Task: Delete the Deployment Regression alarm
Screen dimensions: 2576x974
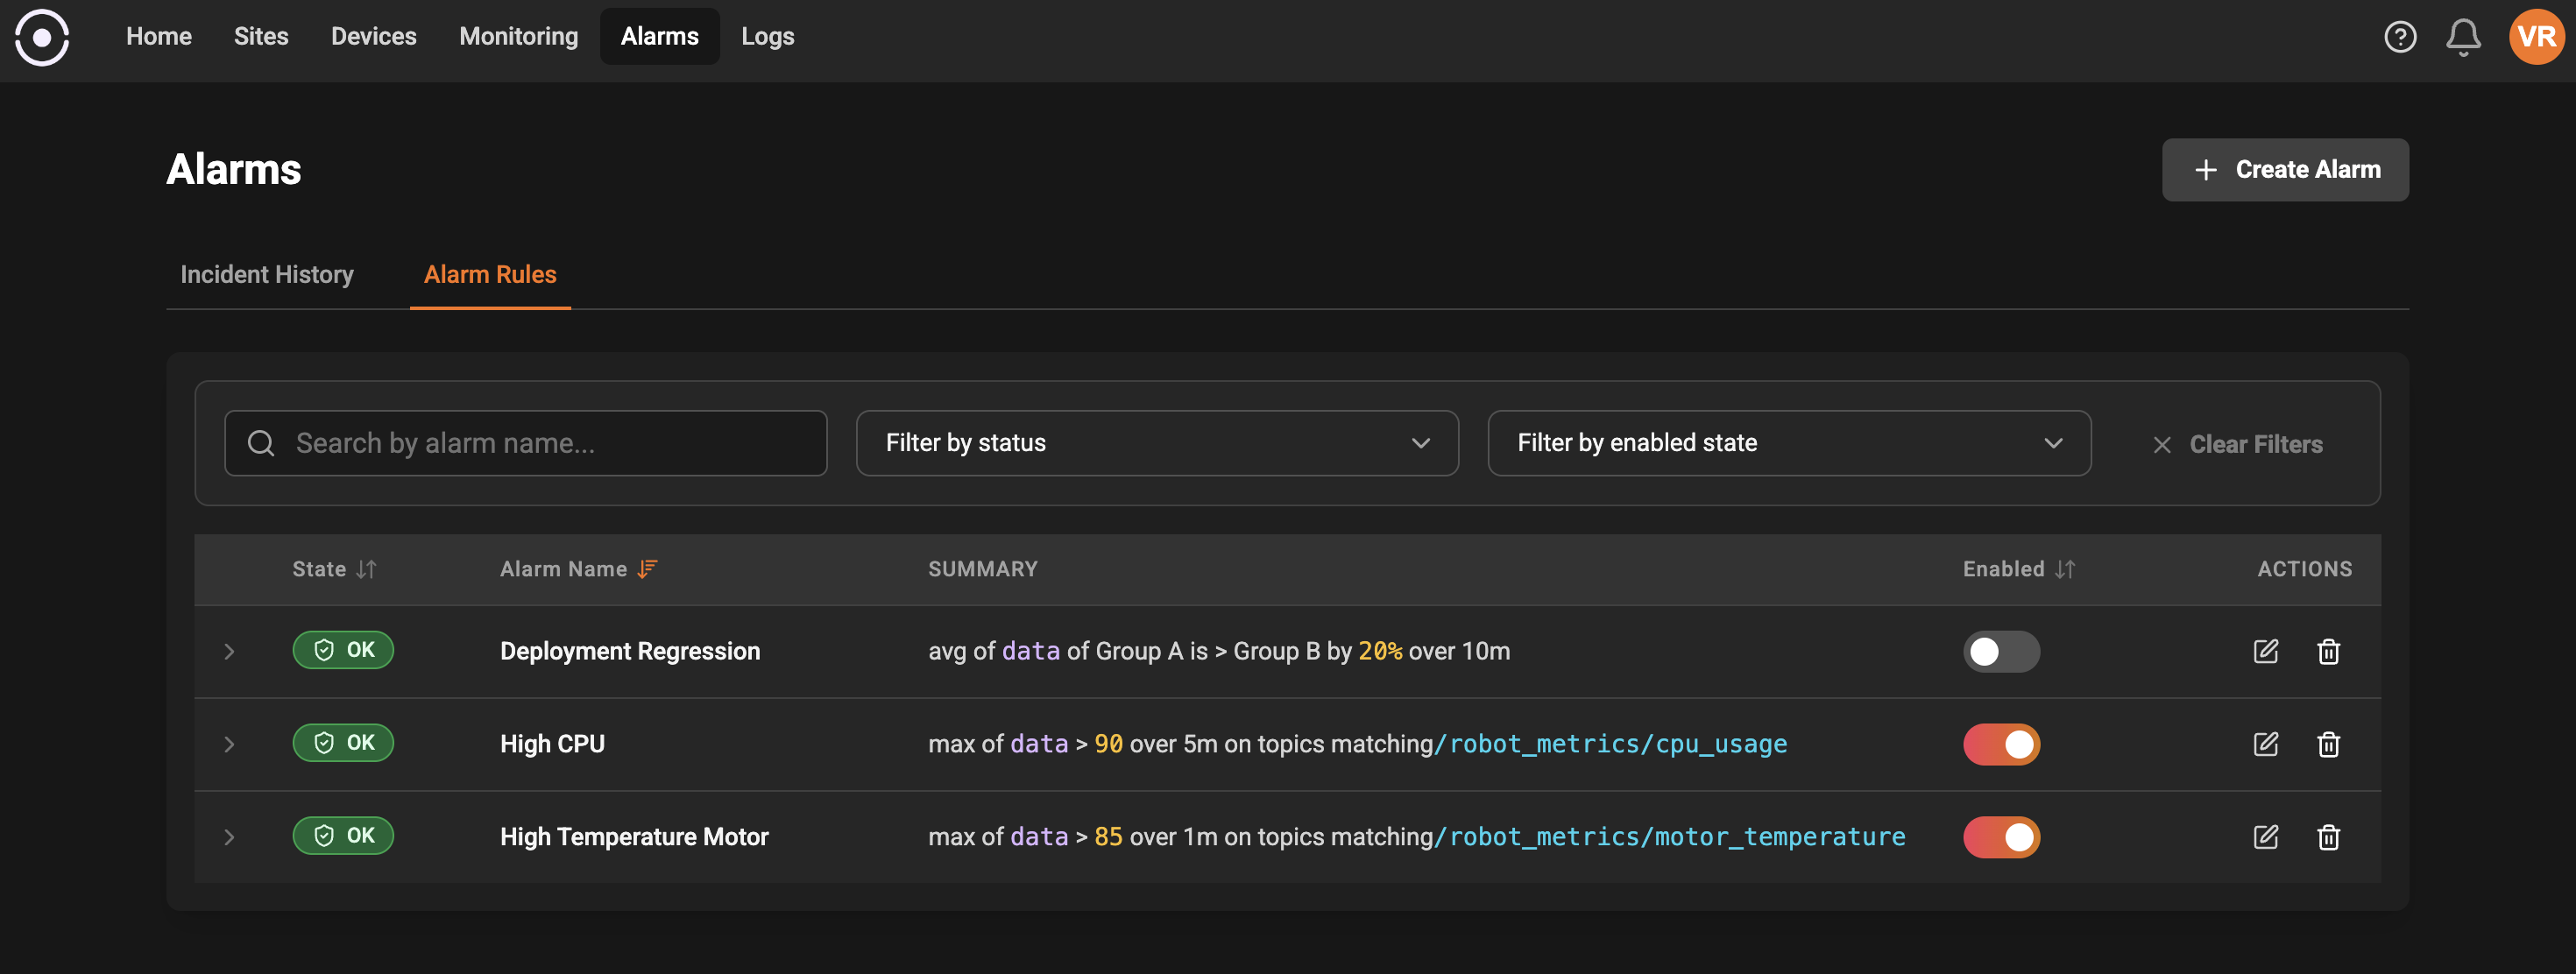Action: pos(2328,651)
